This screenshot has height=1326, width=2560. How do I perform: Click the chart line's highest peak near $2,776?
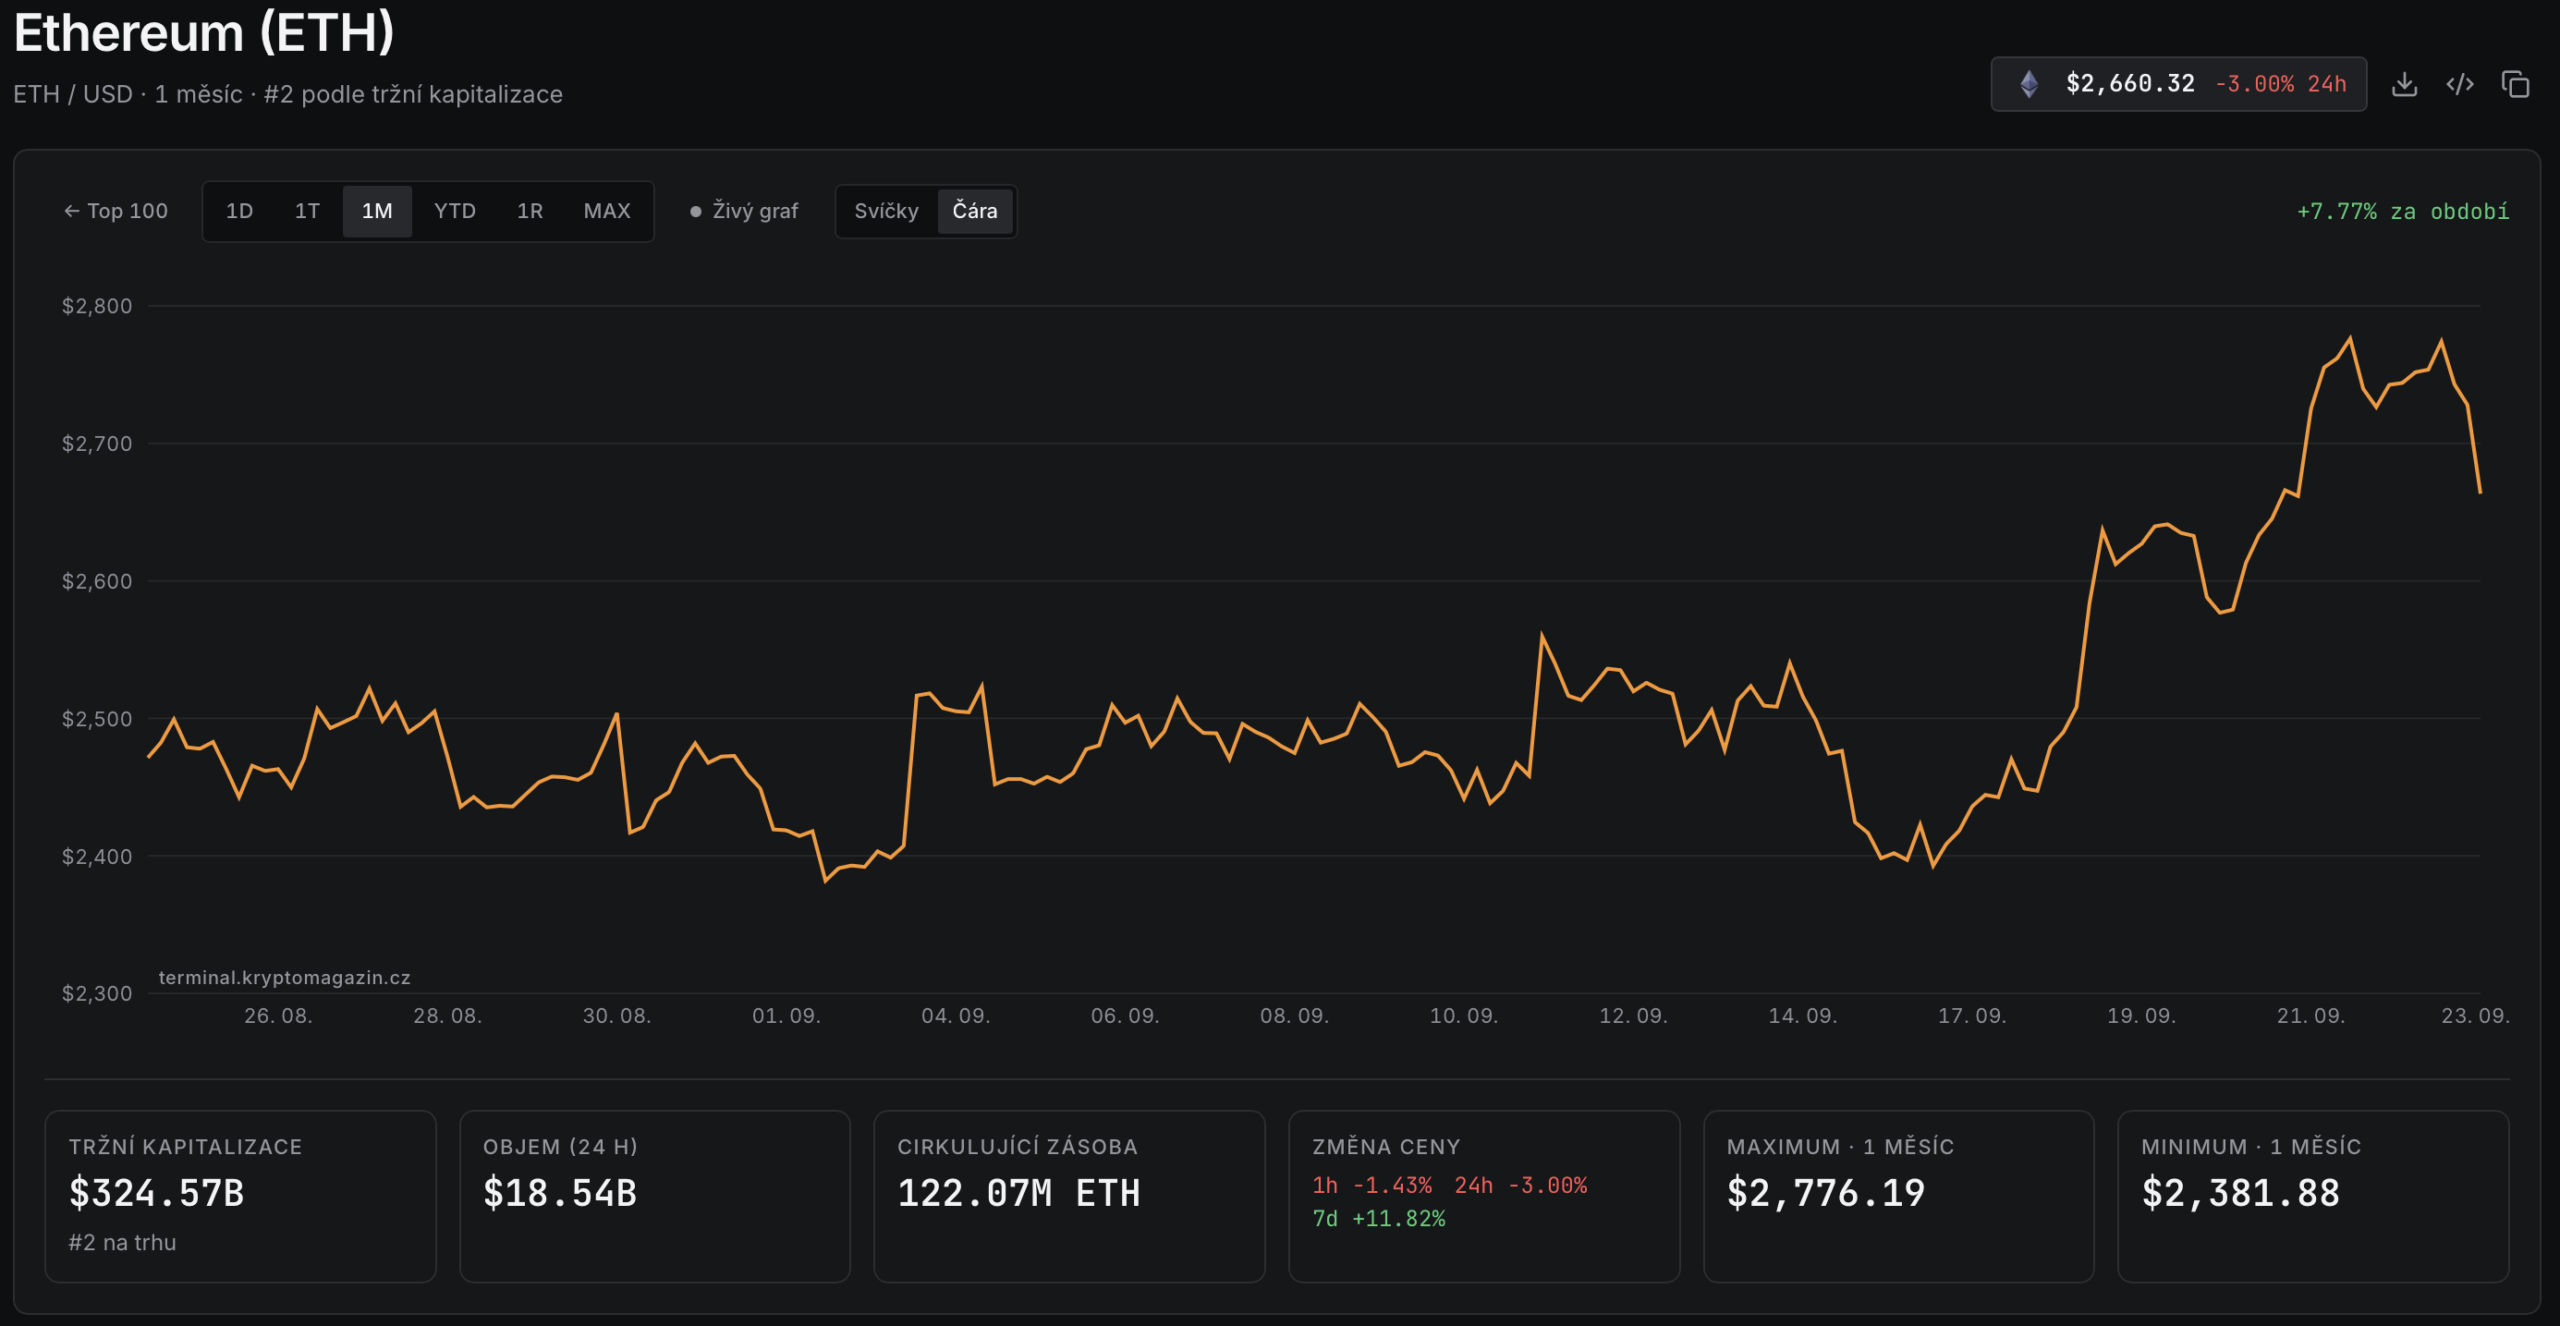tap(2350, 339)
